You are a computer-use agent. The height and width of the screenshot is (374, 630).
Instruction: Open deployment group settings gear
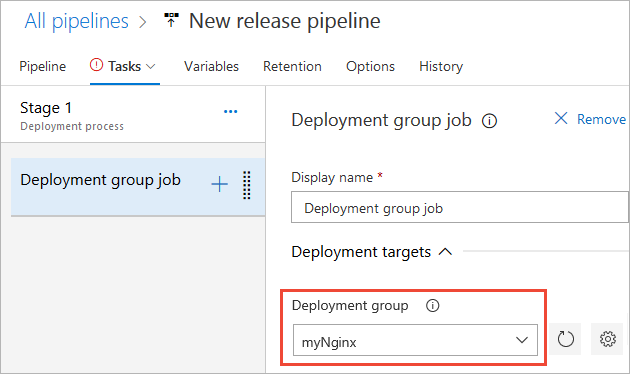(x=608, y=339)
